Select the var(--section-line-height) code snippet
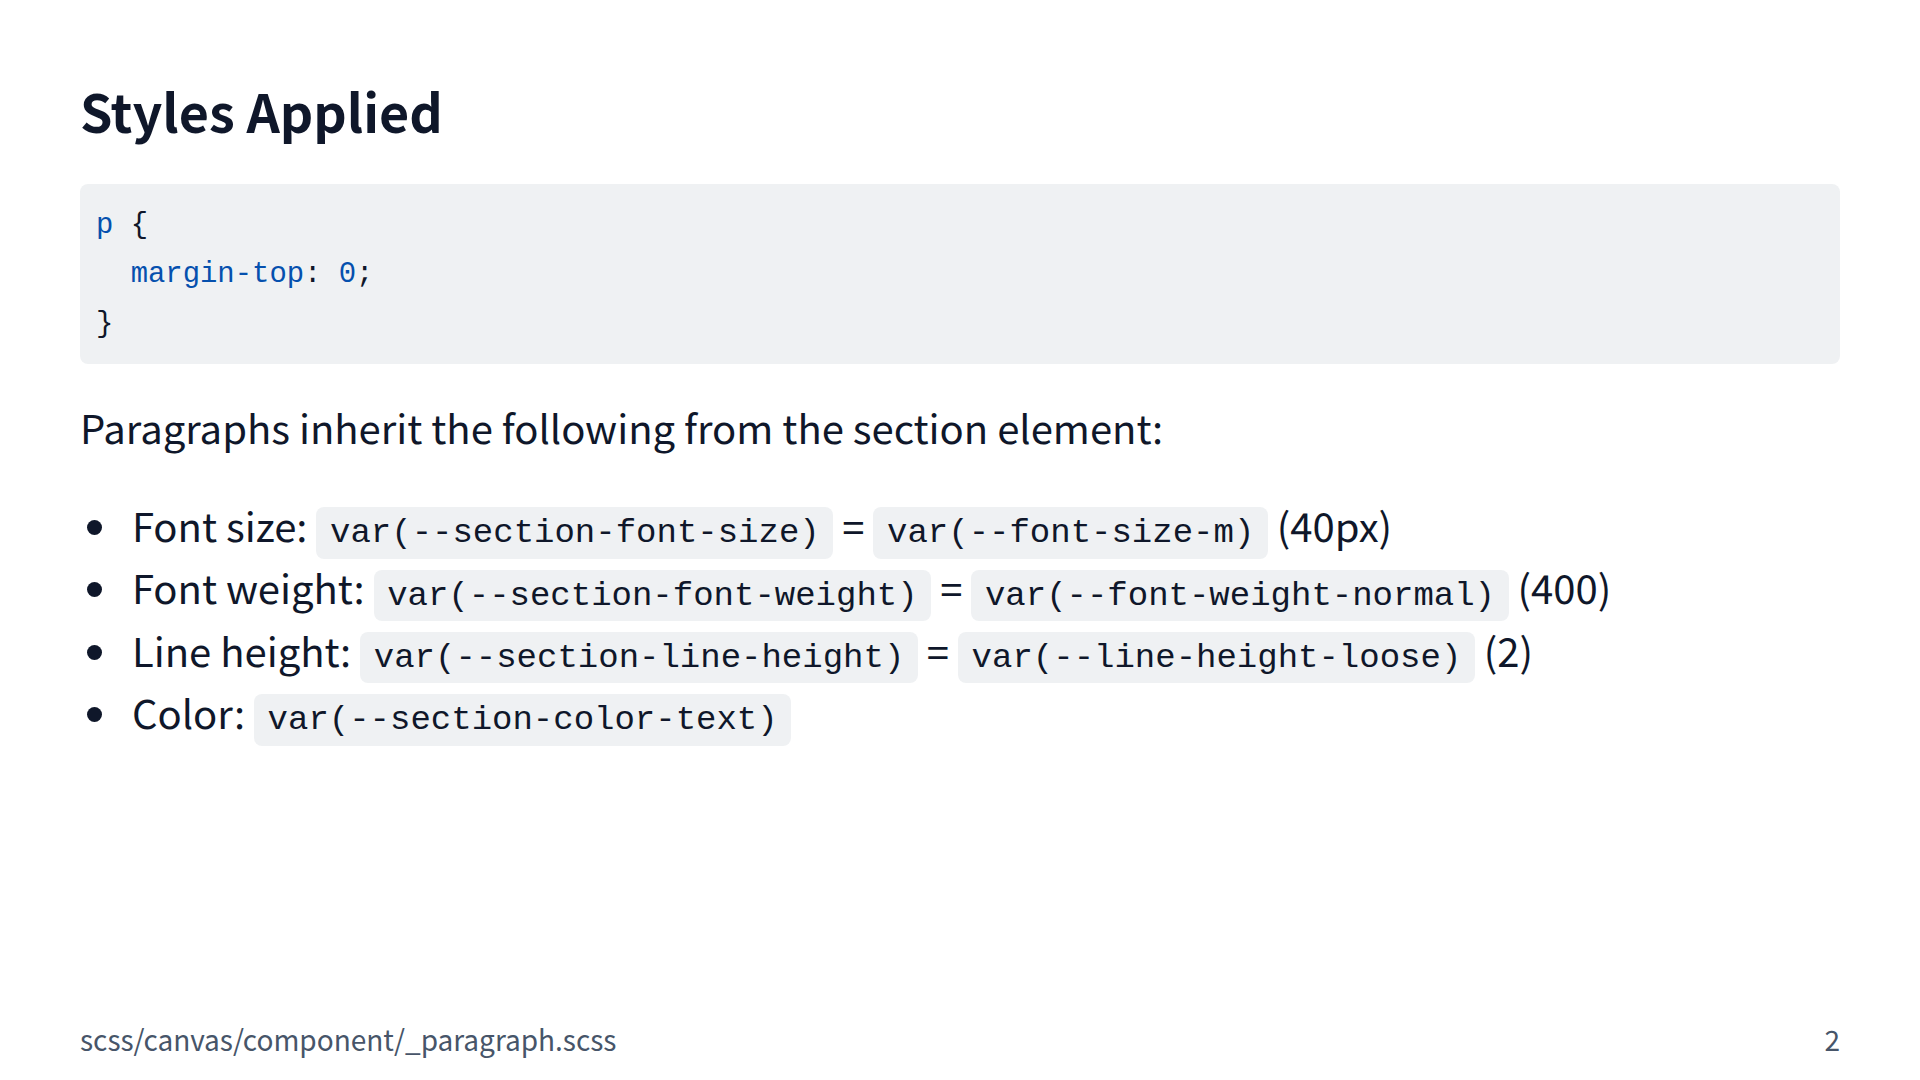 pos(638,657)
